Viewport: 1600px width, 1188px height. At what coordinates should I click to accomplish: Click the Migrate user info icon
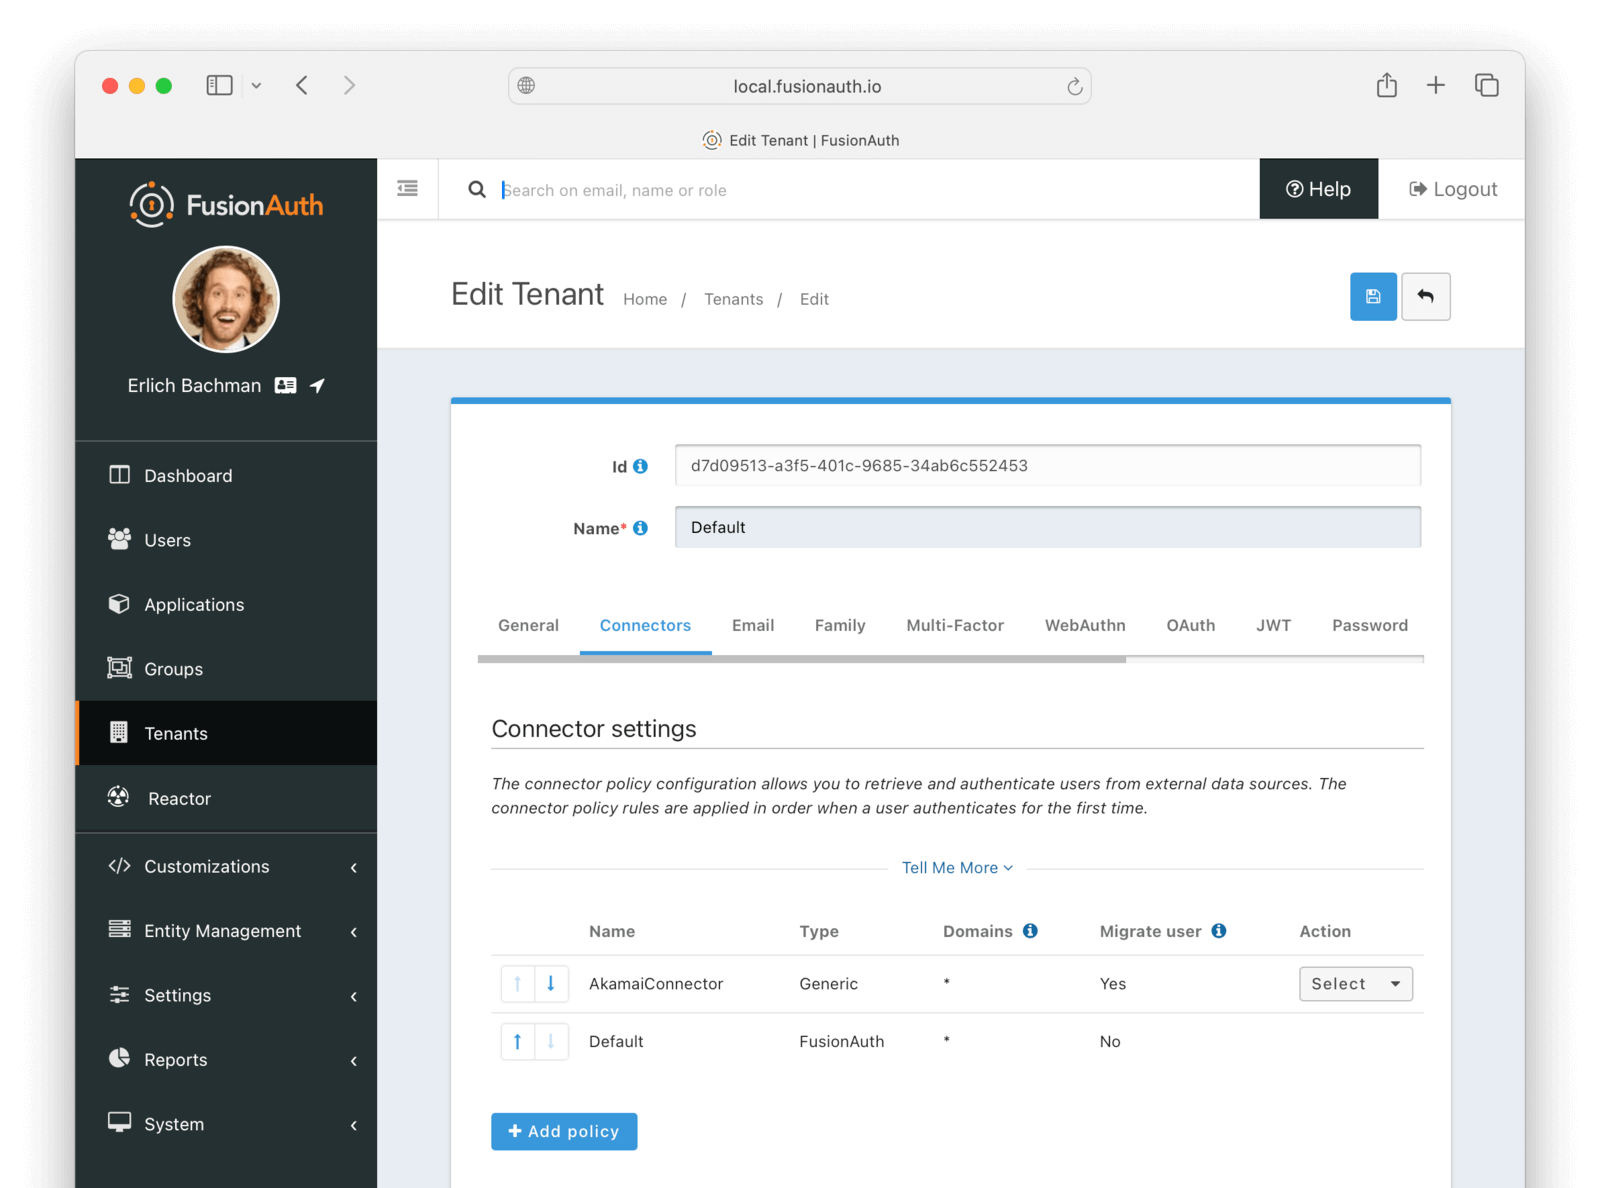[x=1218, y=931]
